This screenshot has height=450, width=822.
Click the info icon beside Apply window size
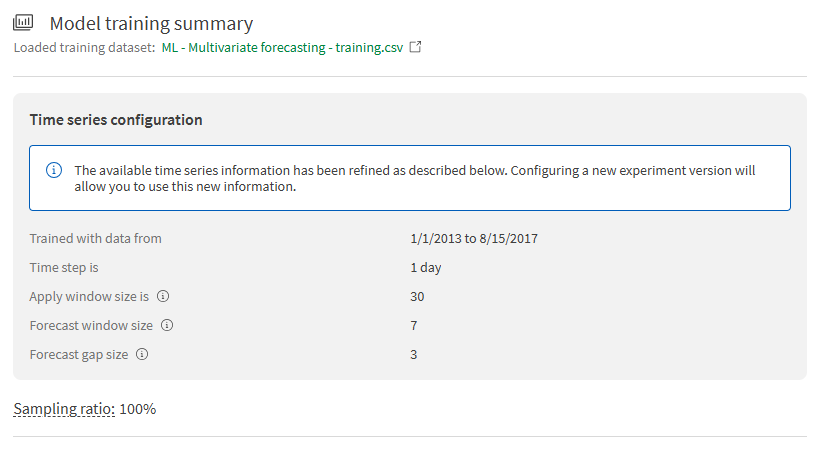(163, 297)
